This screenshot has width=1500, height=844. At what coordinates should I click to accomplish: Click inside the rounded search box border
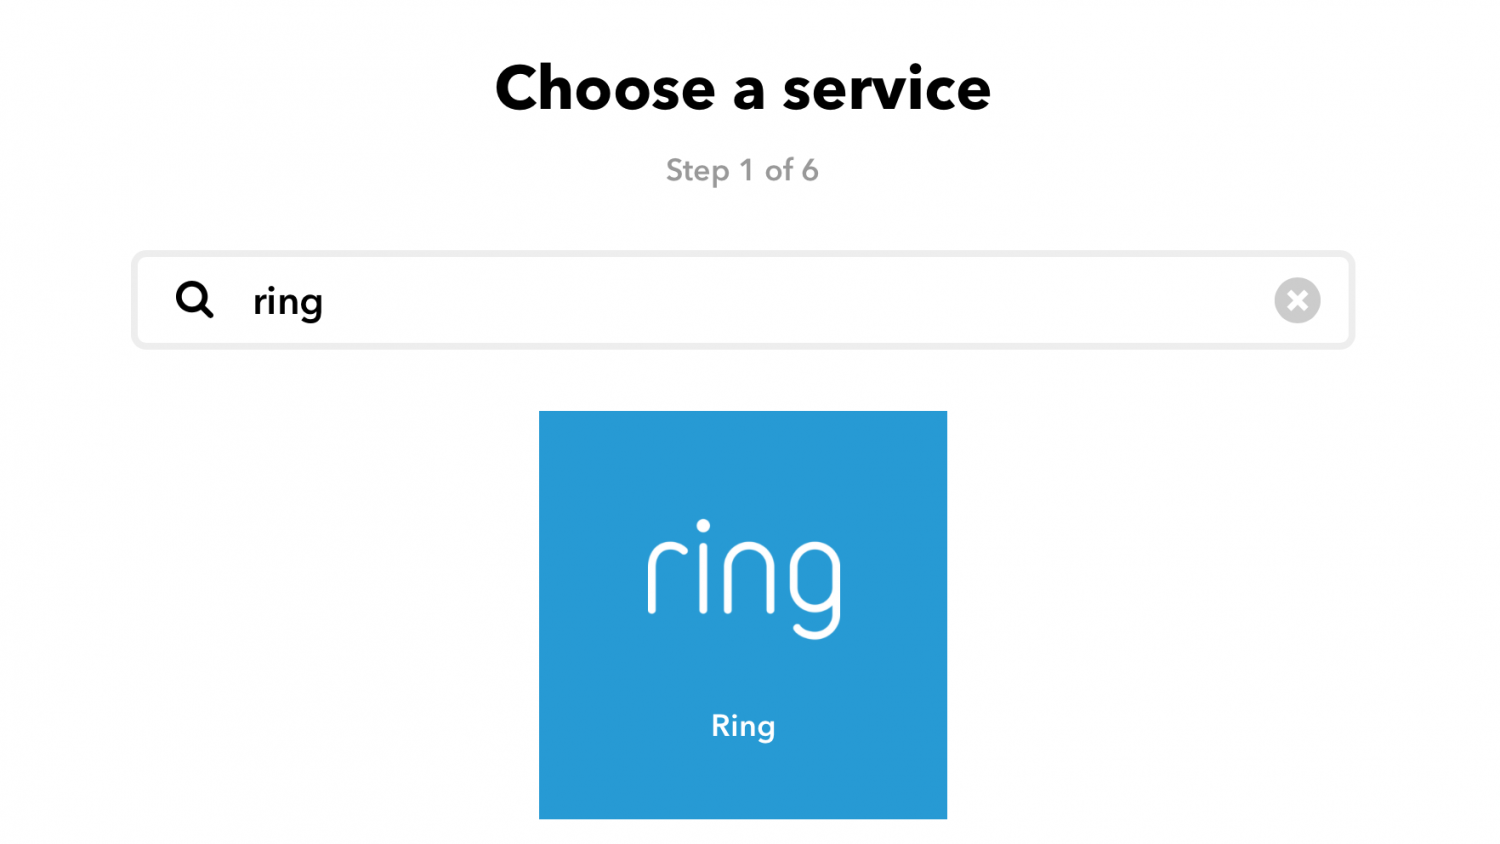tap(700, 300)
